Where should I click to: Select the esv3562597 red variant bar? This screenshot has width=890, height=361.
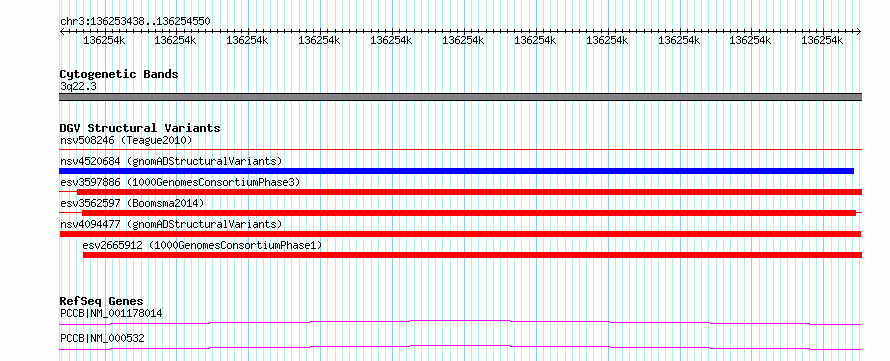click(469, 213)
